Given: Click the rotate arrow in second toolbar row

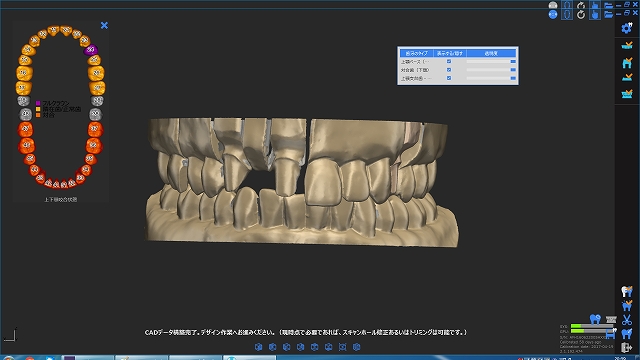Looking at the screenshot, I should click(x=581, y=15).
